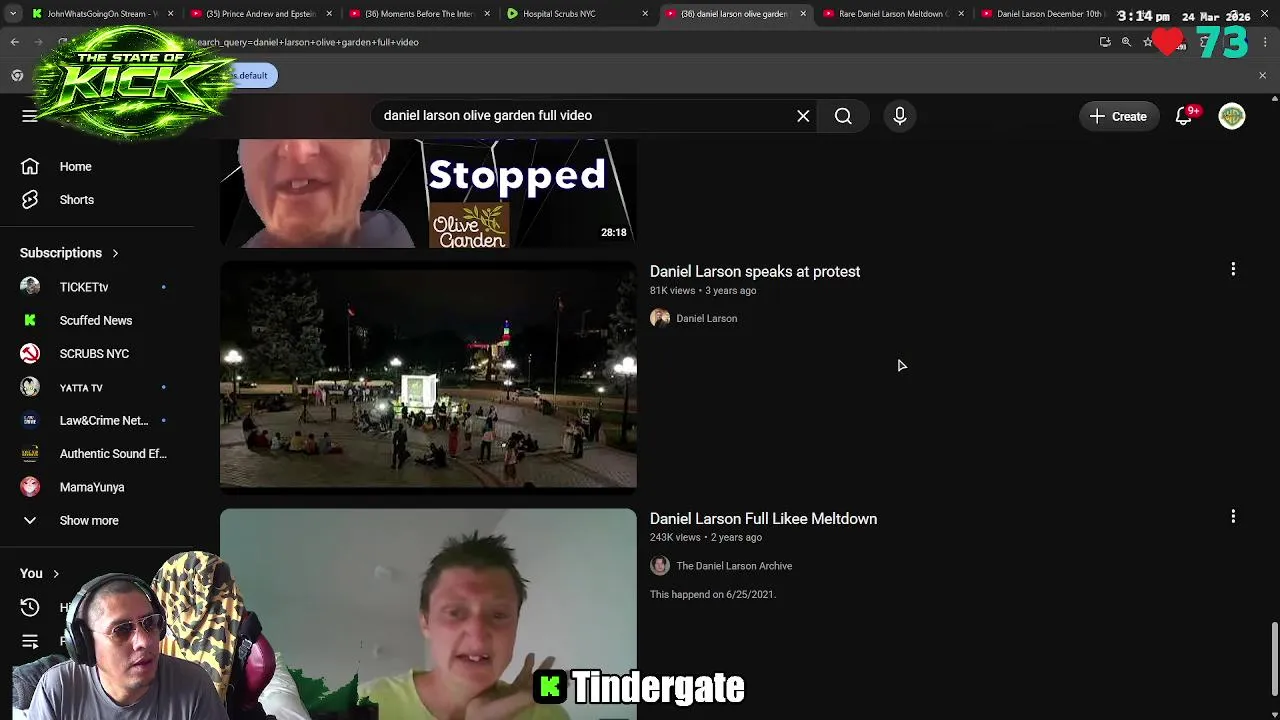Open the MamaYunya channel avatar
Viewport: 1280px width, 720px height.
(x=30, y=487)
